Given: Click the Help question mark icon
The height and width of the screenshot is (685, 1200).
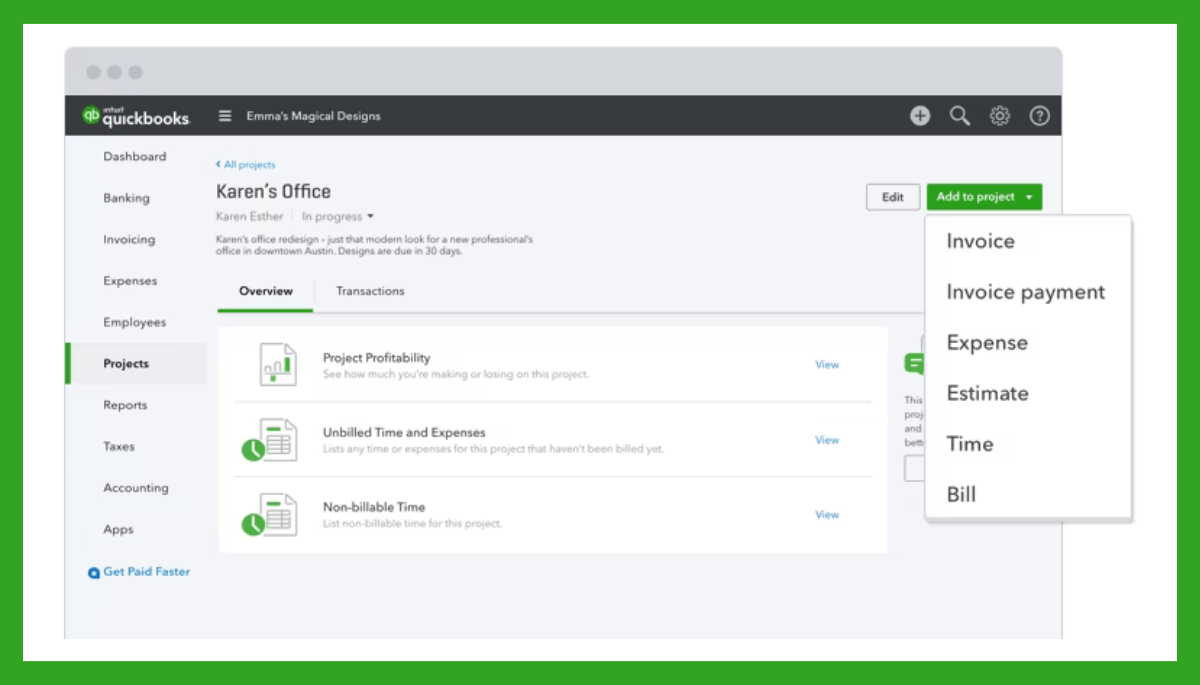Looking at the screenshot, I should coord(1039,115).
